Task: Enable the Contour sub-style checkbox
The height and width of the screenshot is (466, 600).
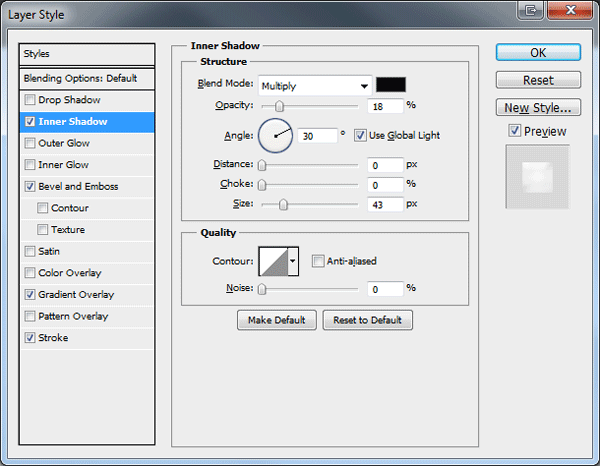Action: coord(42,208)
